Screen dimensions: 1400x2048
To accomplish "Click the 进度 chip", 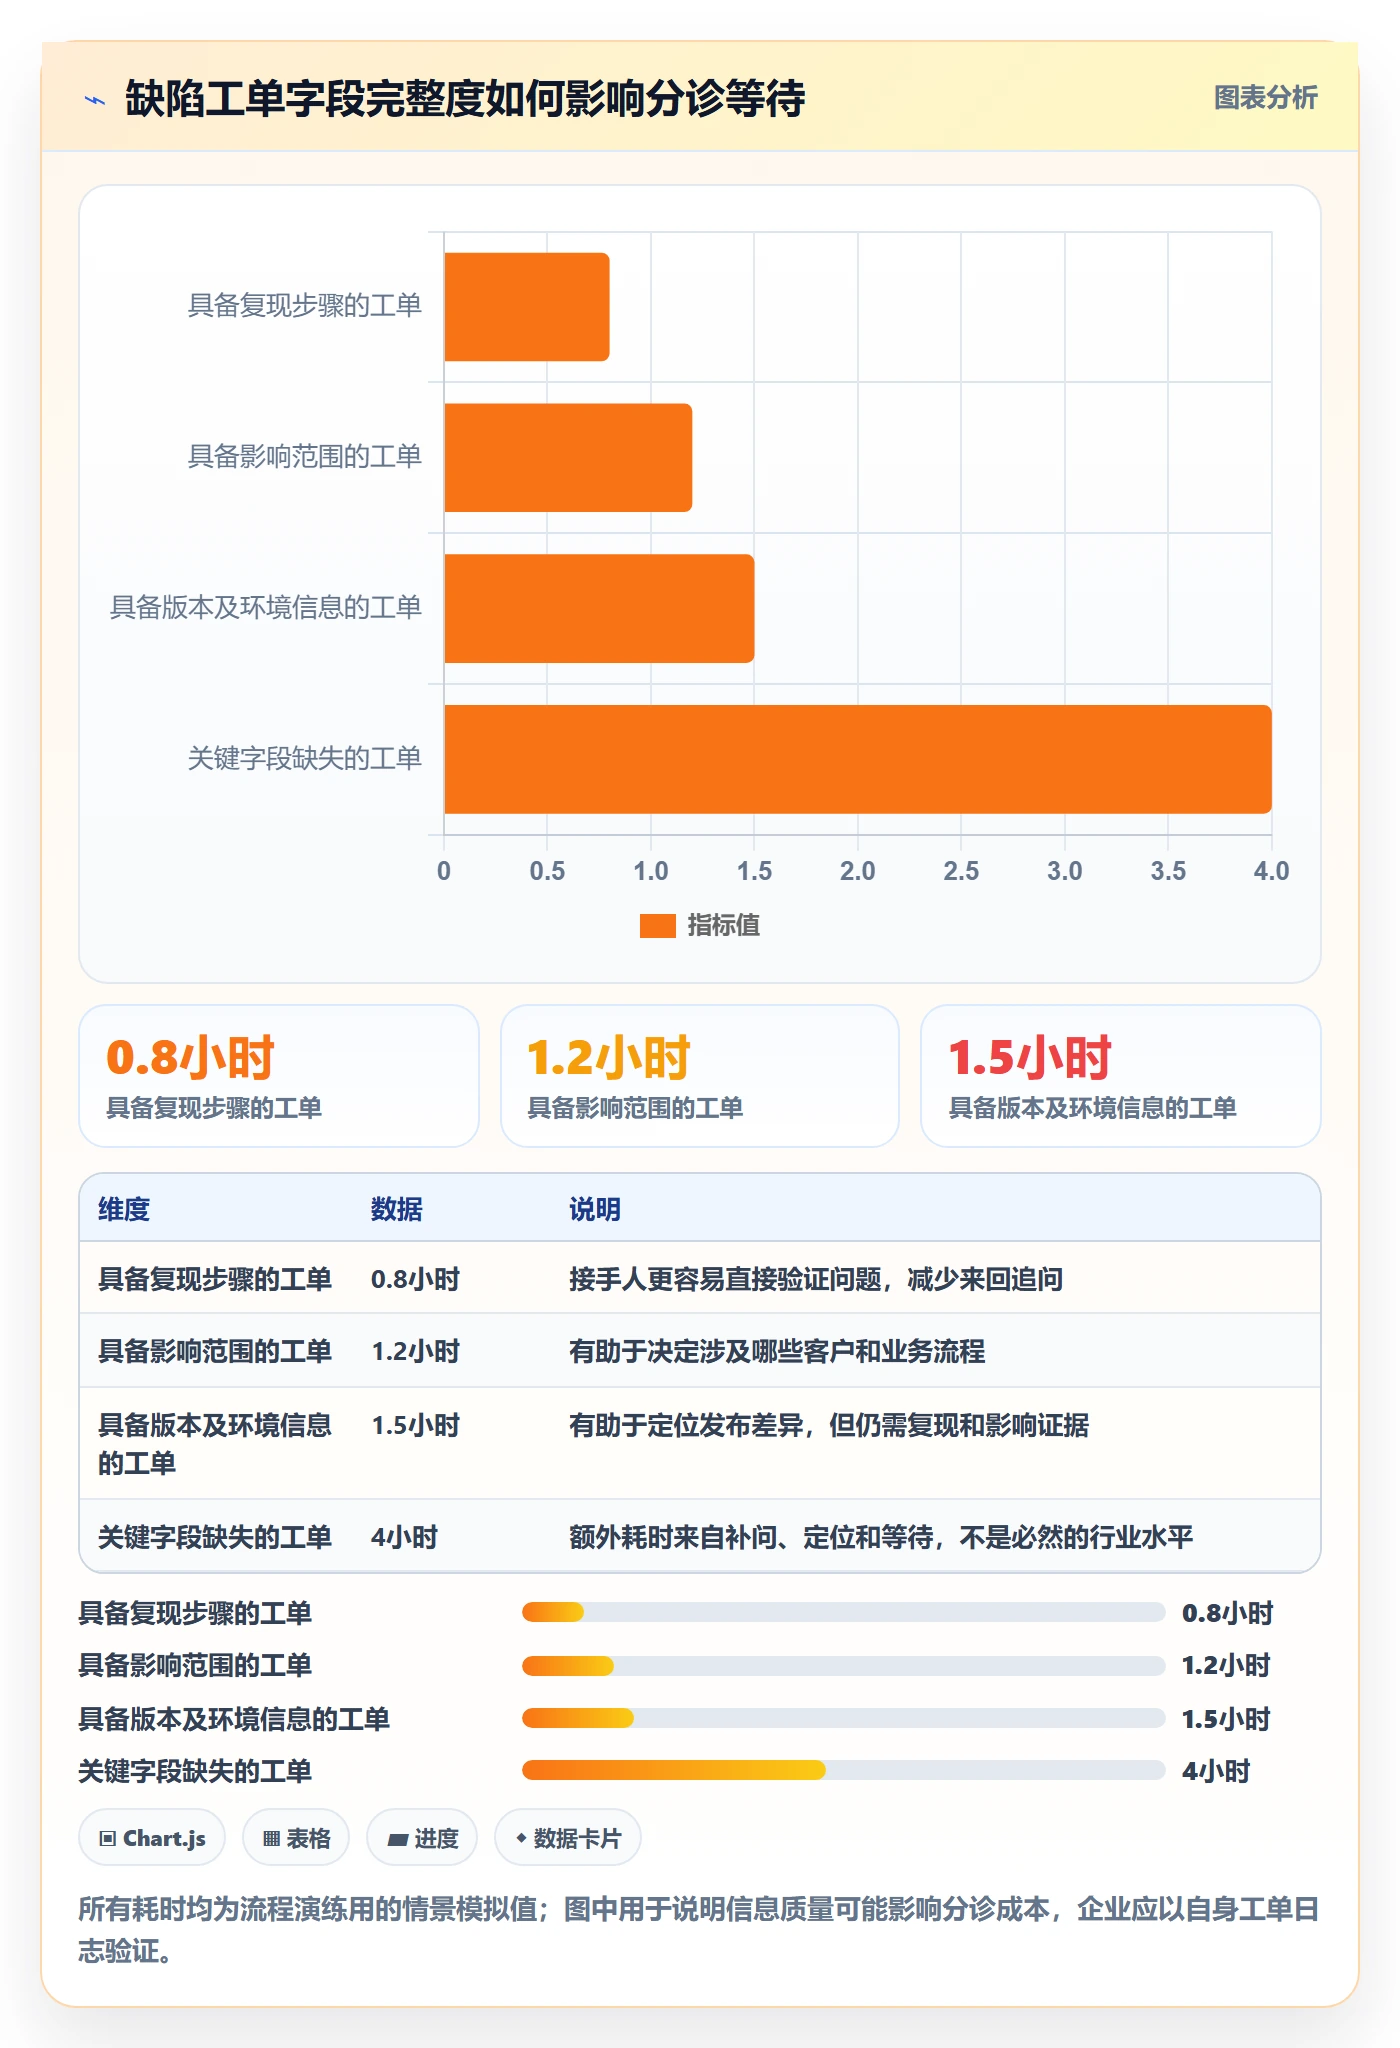I will [x=422, y=1838].
